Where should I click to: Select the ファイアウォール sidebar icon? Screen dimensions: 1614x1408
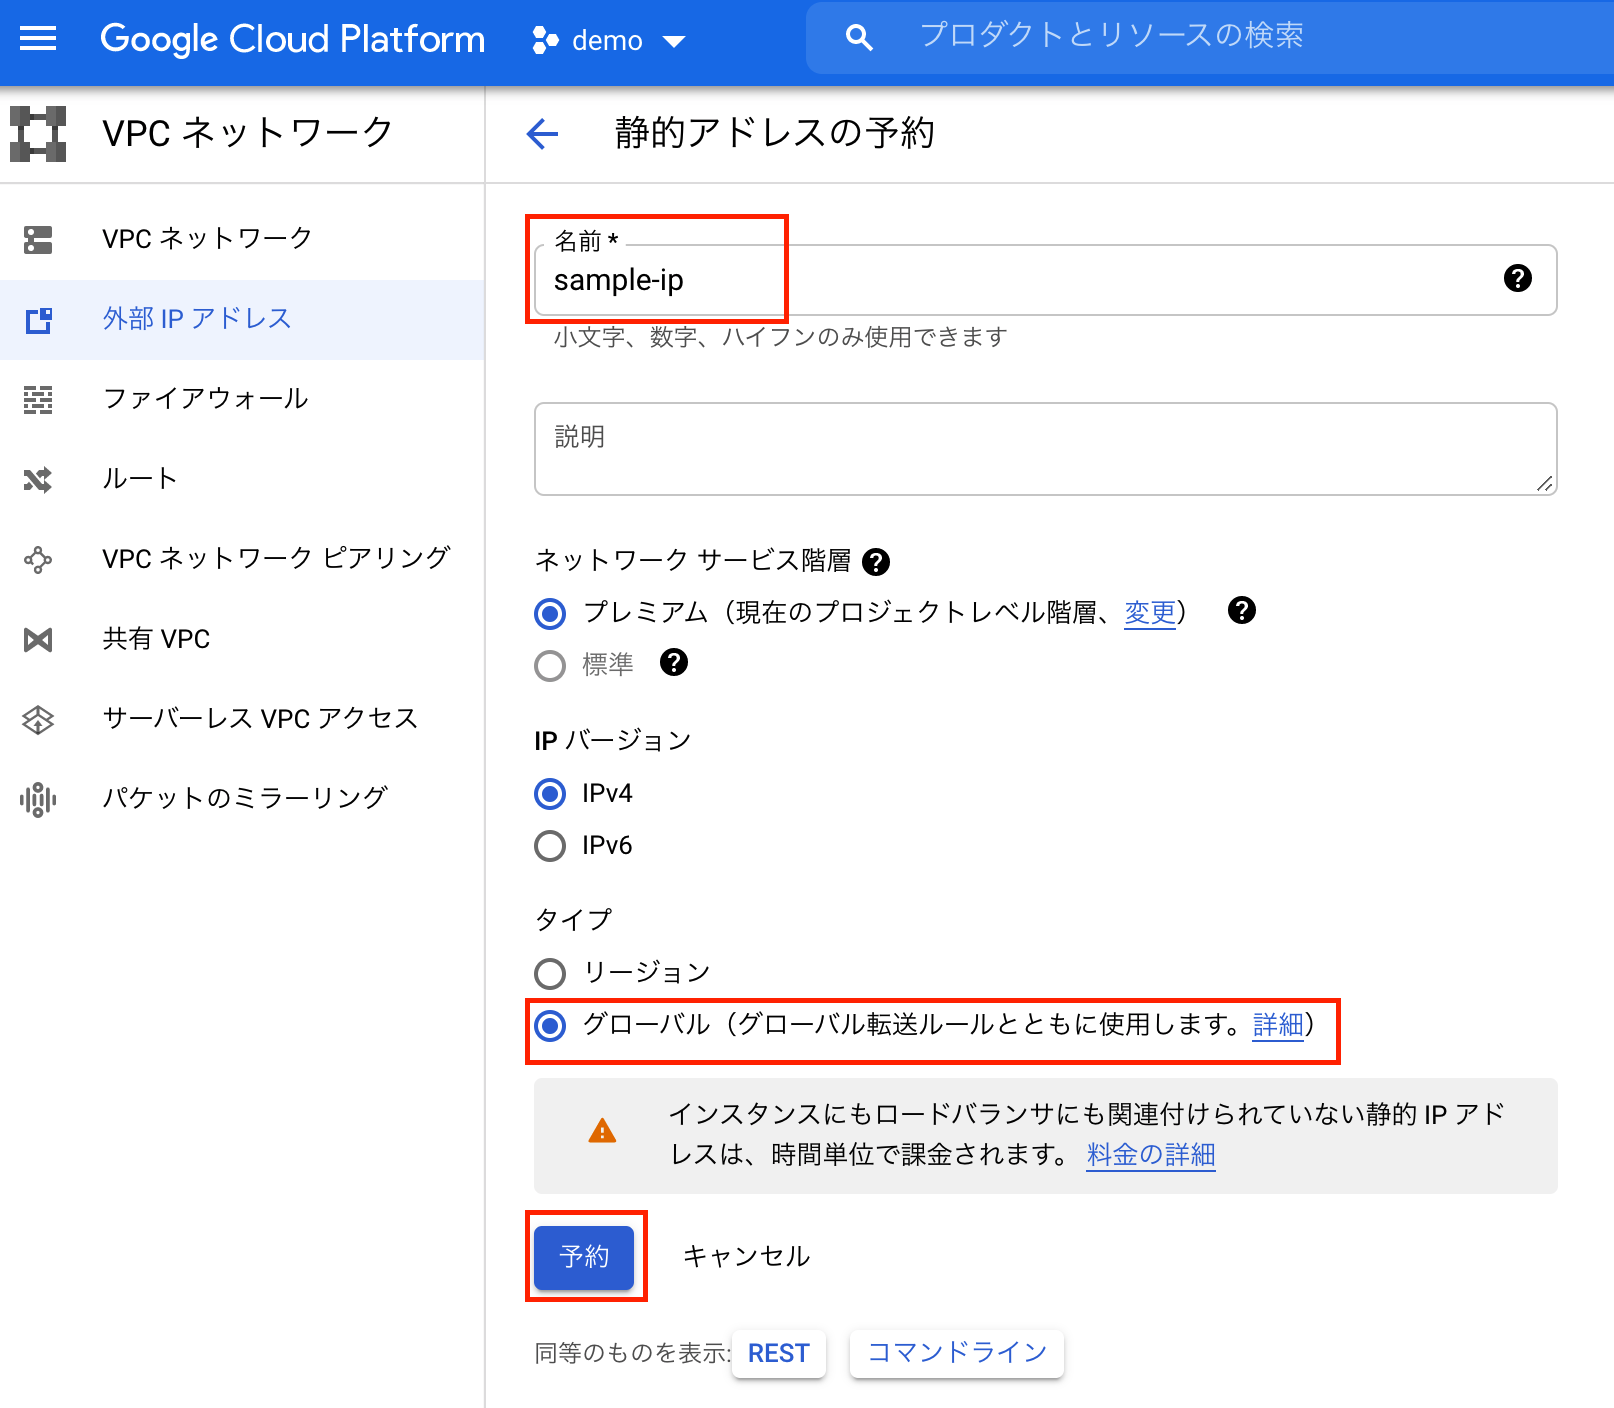(37, 398)
